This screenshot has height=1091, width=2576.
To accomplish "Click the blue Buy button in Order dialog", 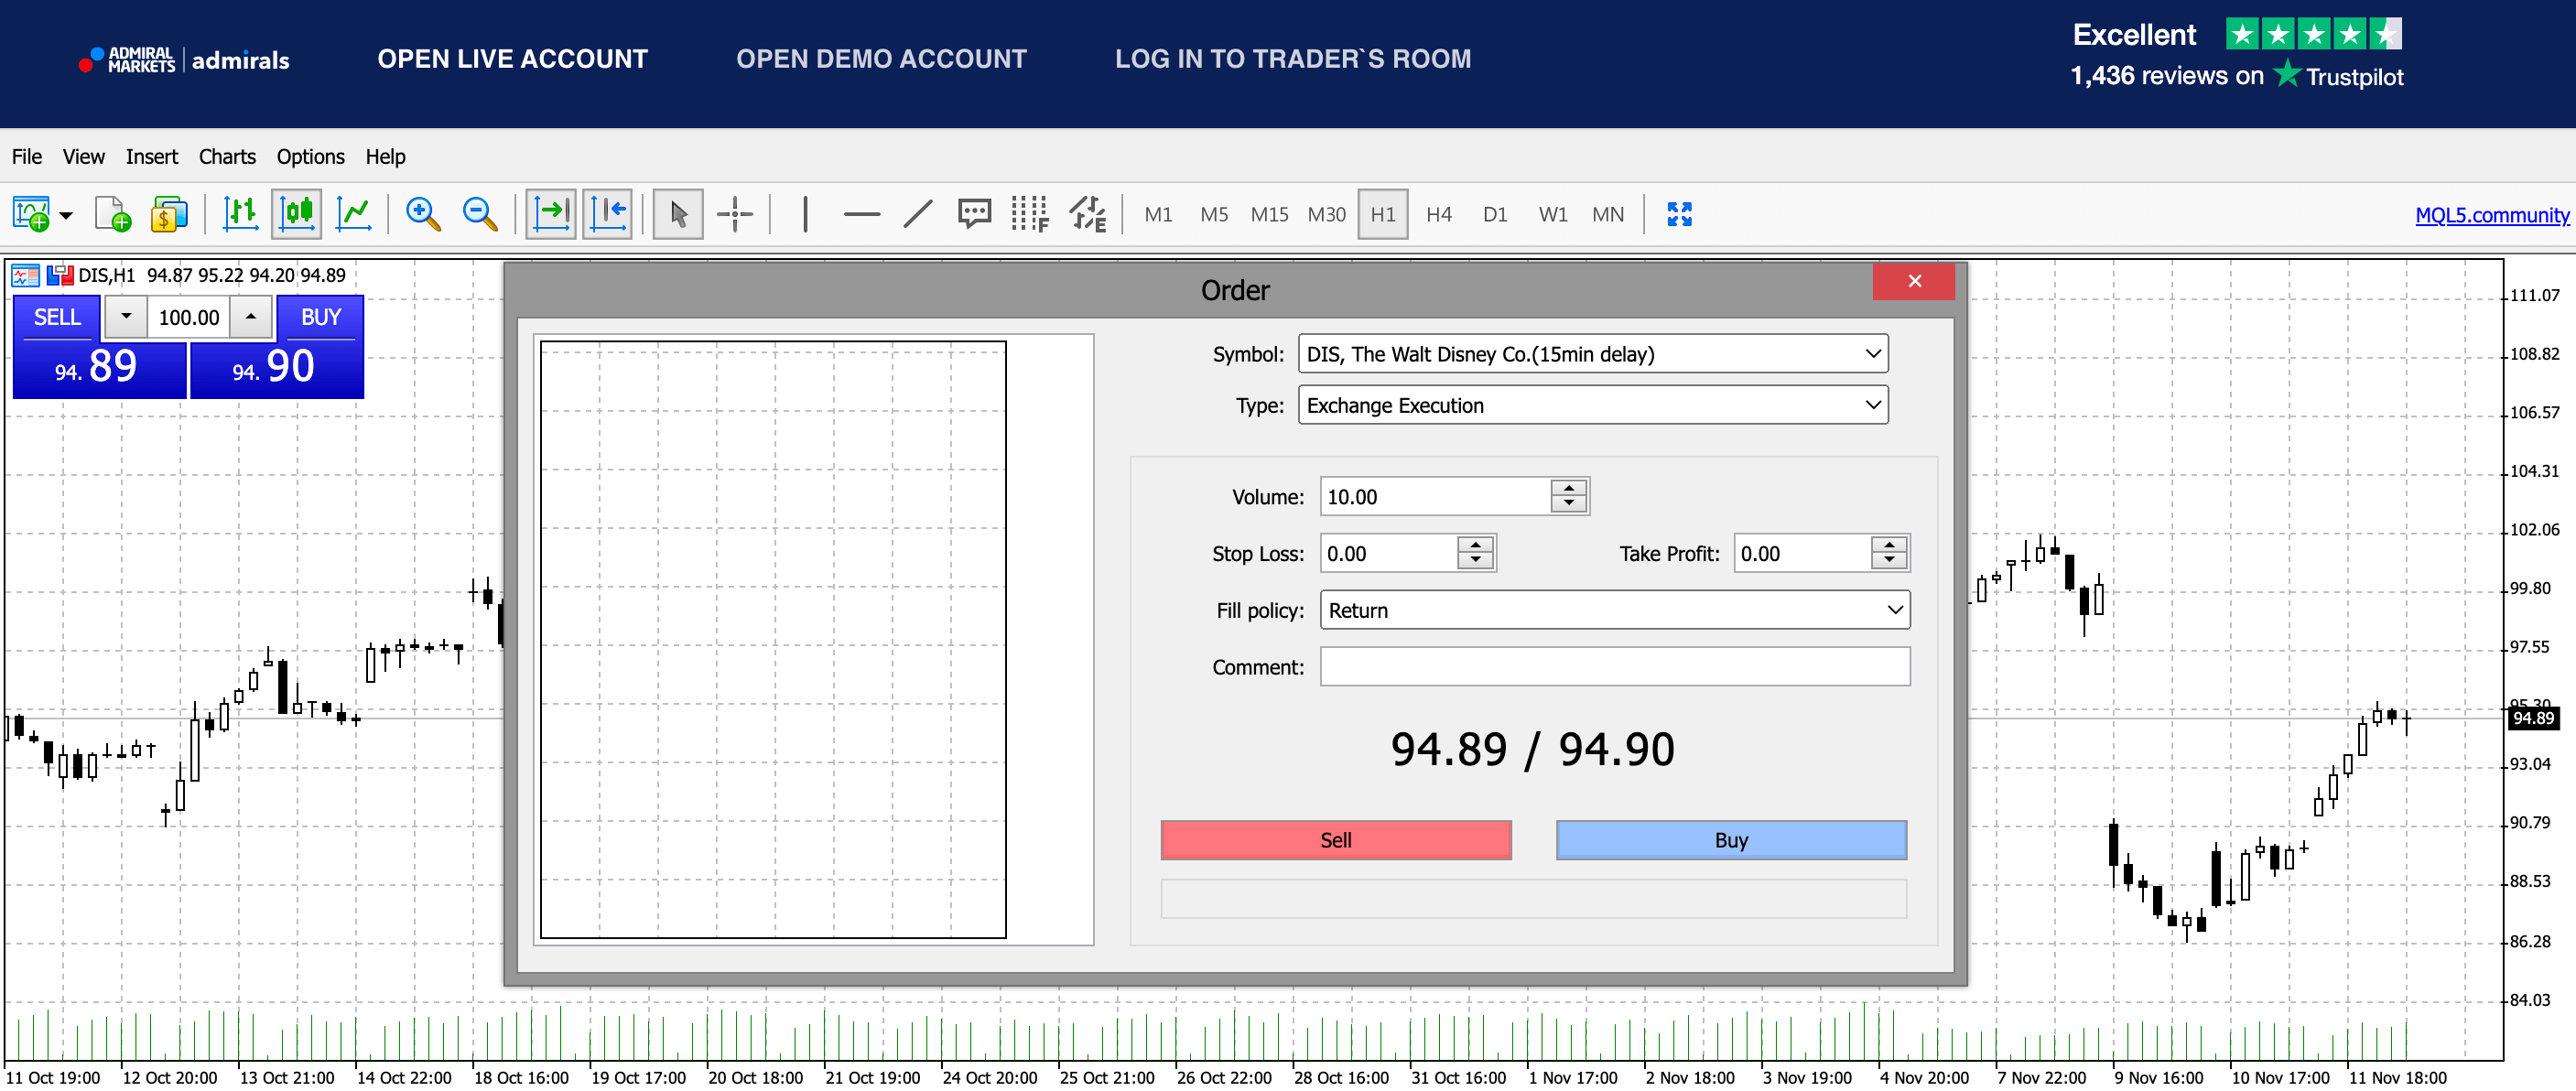I will click(x=1731, y=840).
